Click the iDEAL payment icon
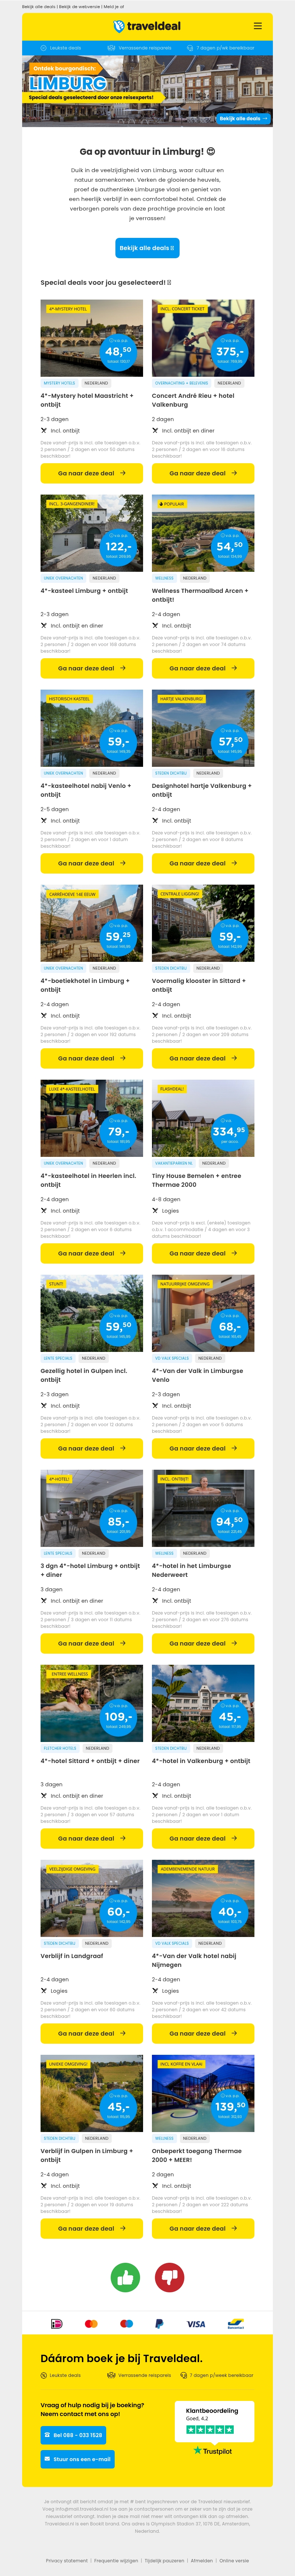Image resolution: width=295 pixels, height=2576 pixels. pos(56,2322)
